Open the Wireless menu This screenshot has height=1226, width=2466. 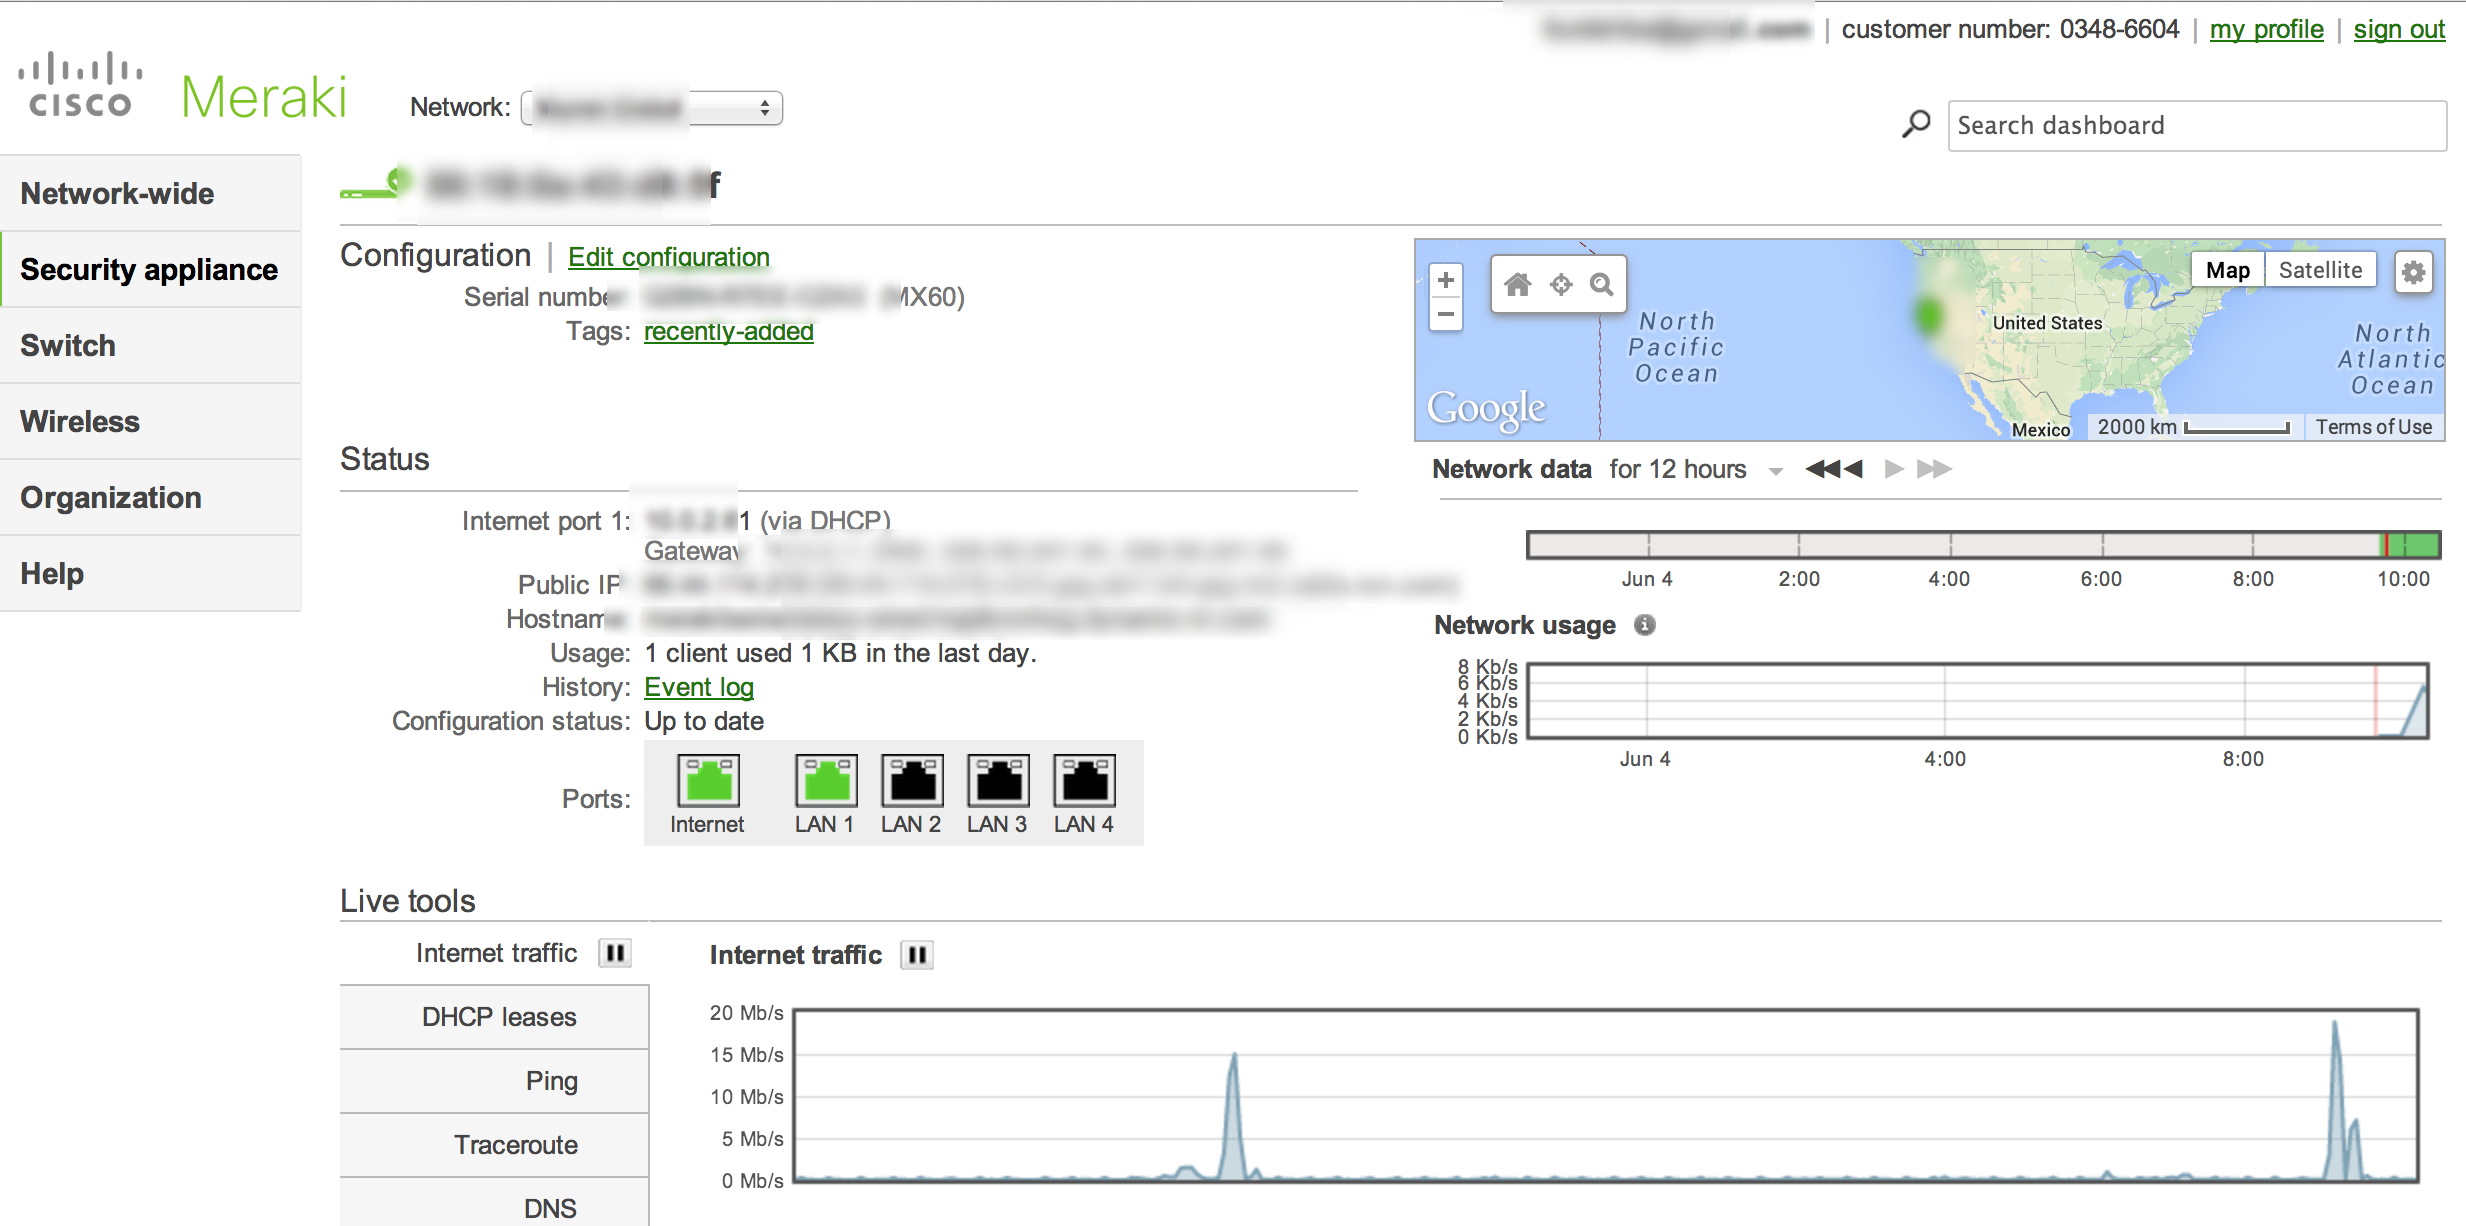click(80, 422)
